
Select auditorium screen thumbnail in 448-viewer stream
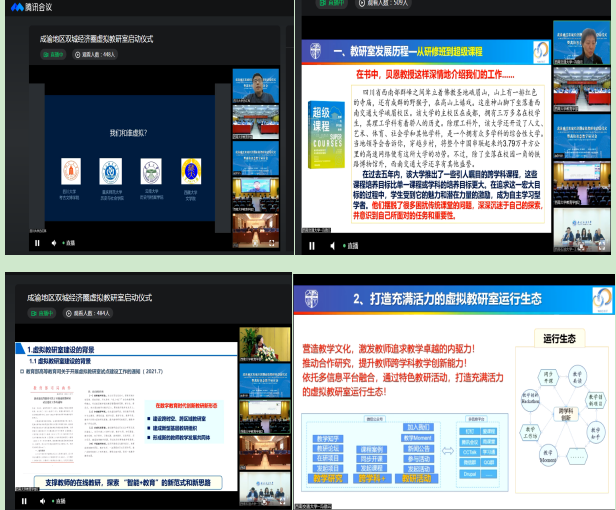click(256, 194)
